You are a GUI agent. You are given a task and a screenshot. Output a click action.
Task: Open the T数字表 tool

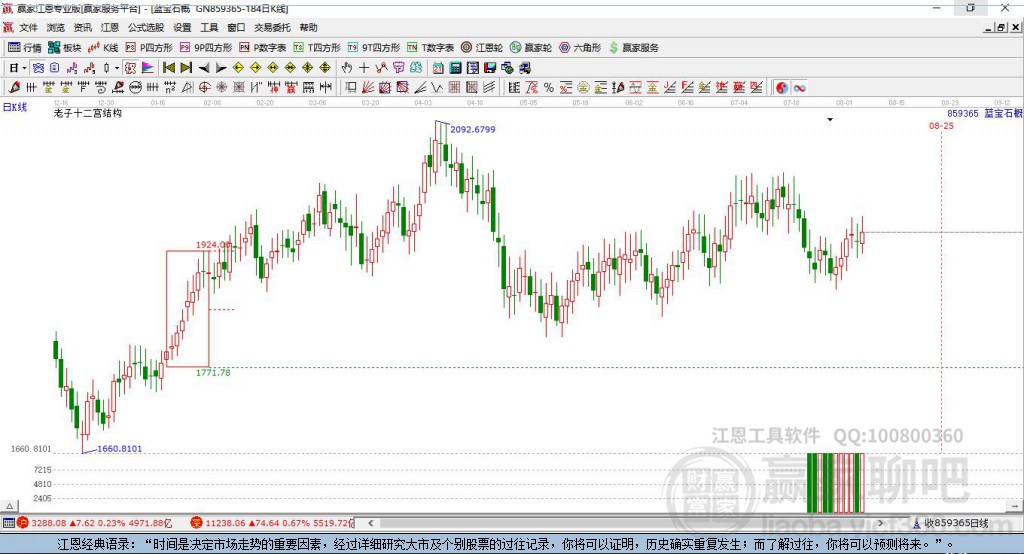point(430,48)
